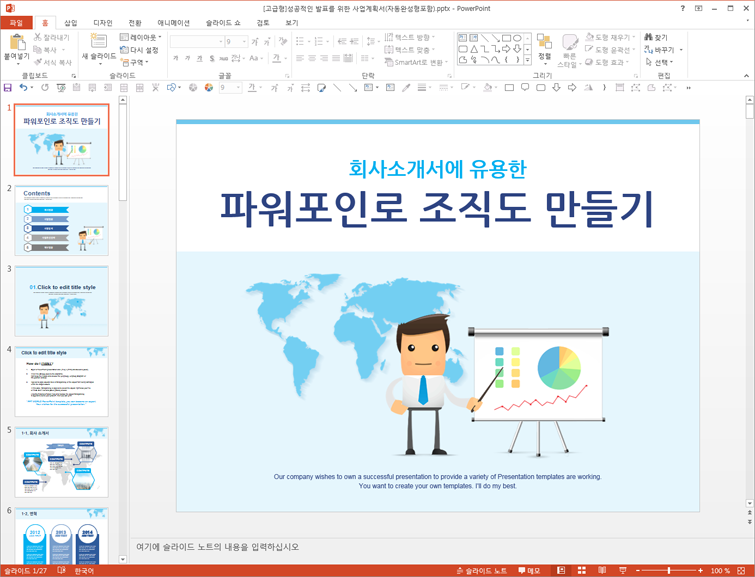The width and height of the screenshot is (755, 577).
Task: Toggle bold formatting in Font group
Action: click(x=176, y=58)
